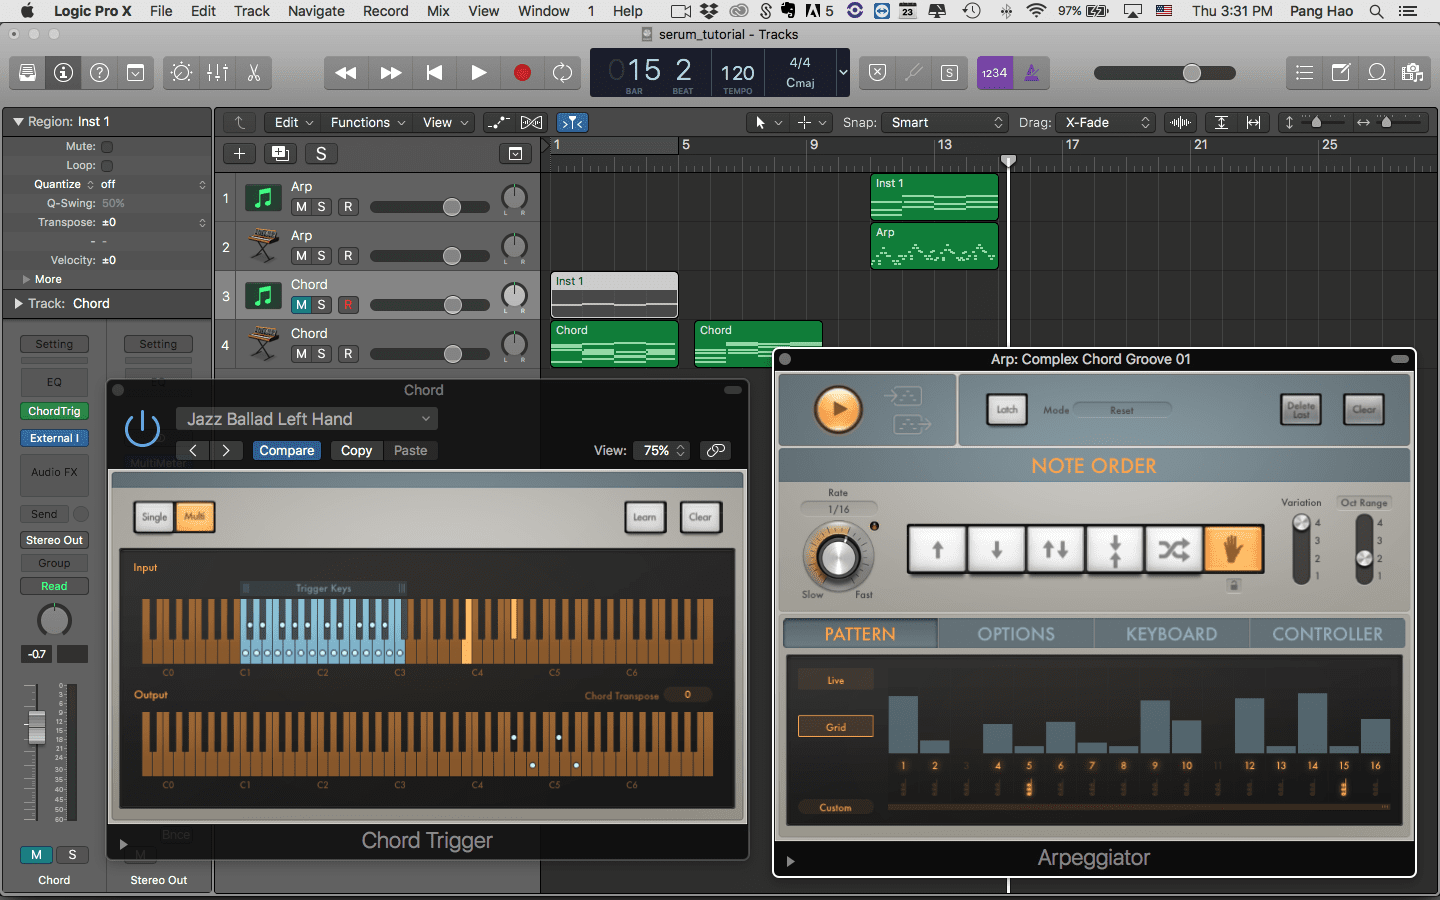Open the Navigate menu

[x=316, y=11]
